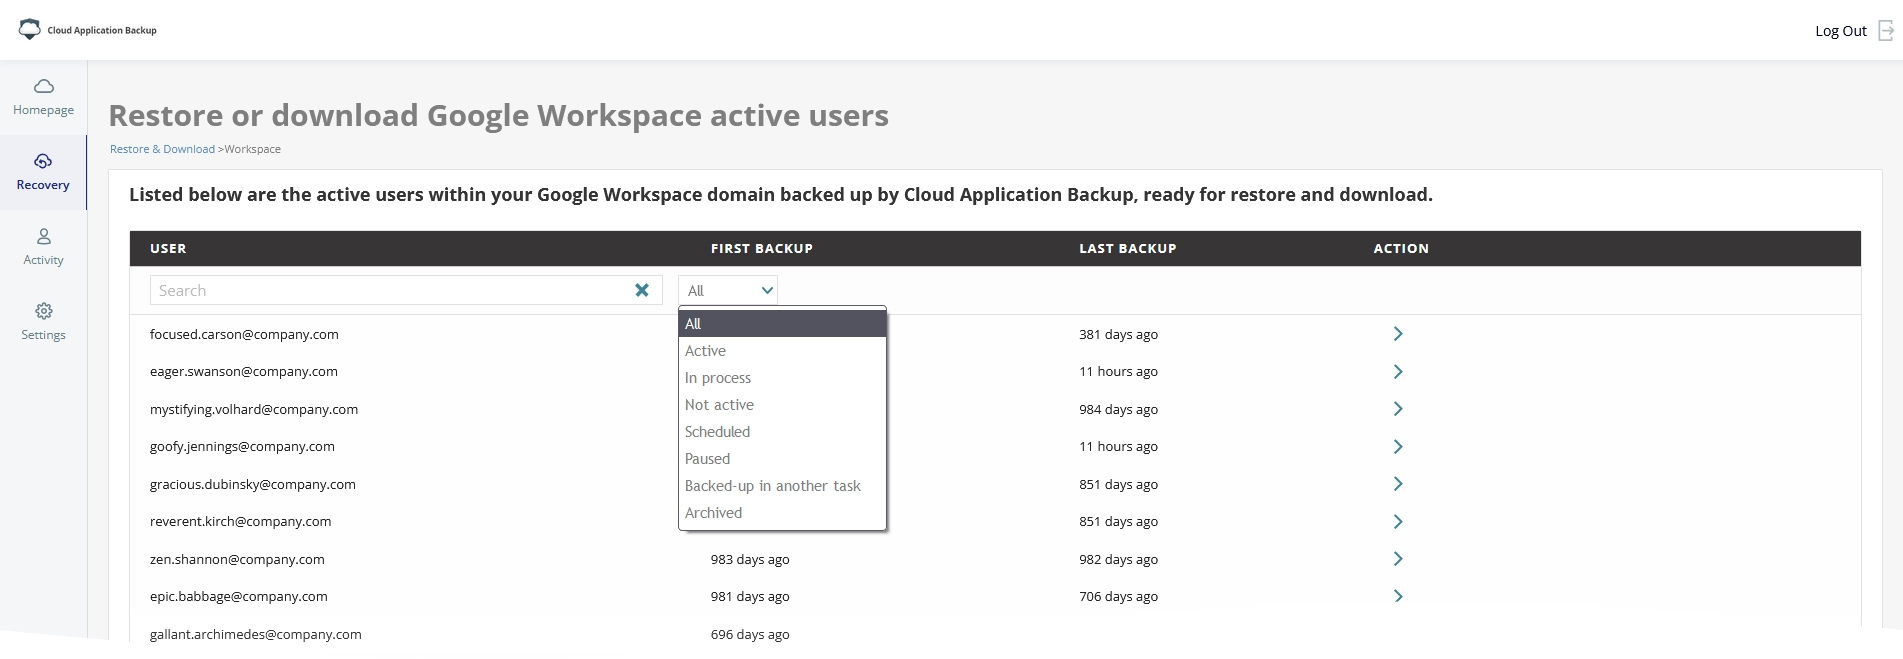Open actions for goofy.jennings@company.com

pos(1398,447)
